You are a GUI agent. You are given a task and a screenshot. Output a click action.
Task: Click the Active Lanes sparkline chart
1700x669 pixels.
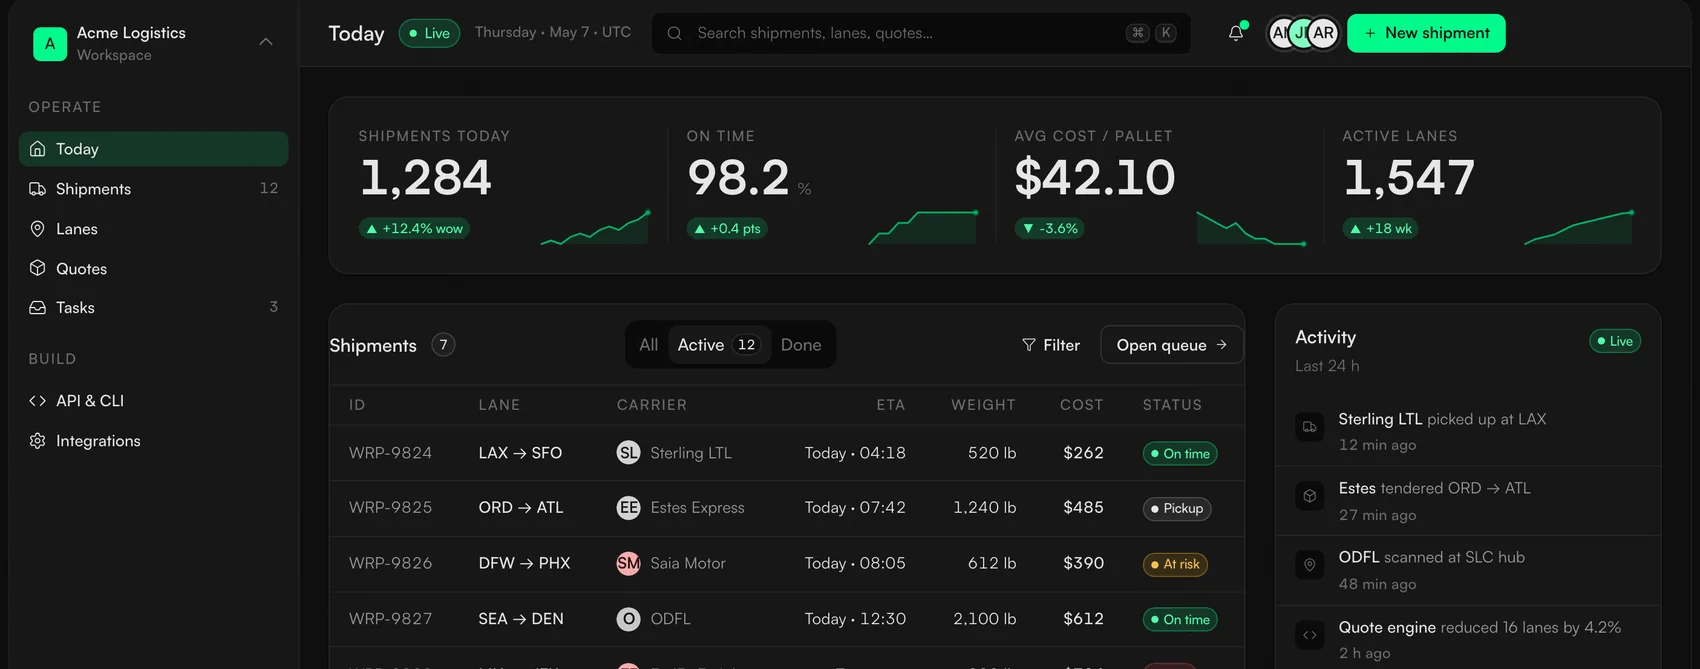1579,227
